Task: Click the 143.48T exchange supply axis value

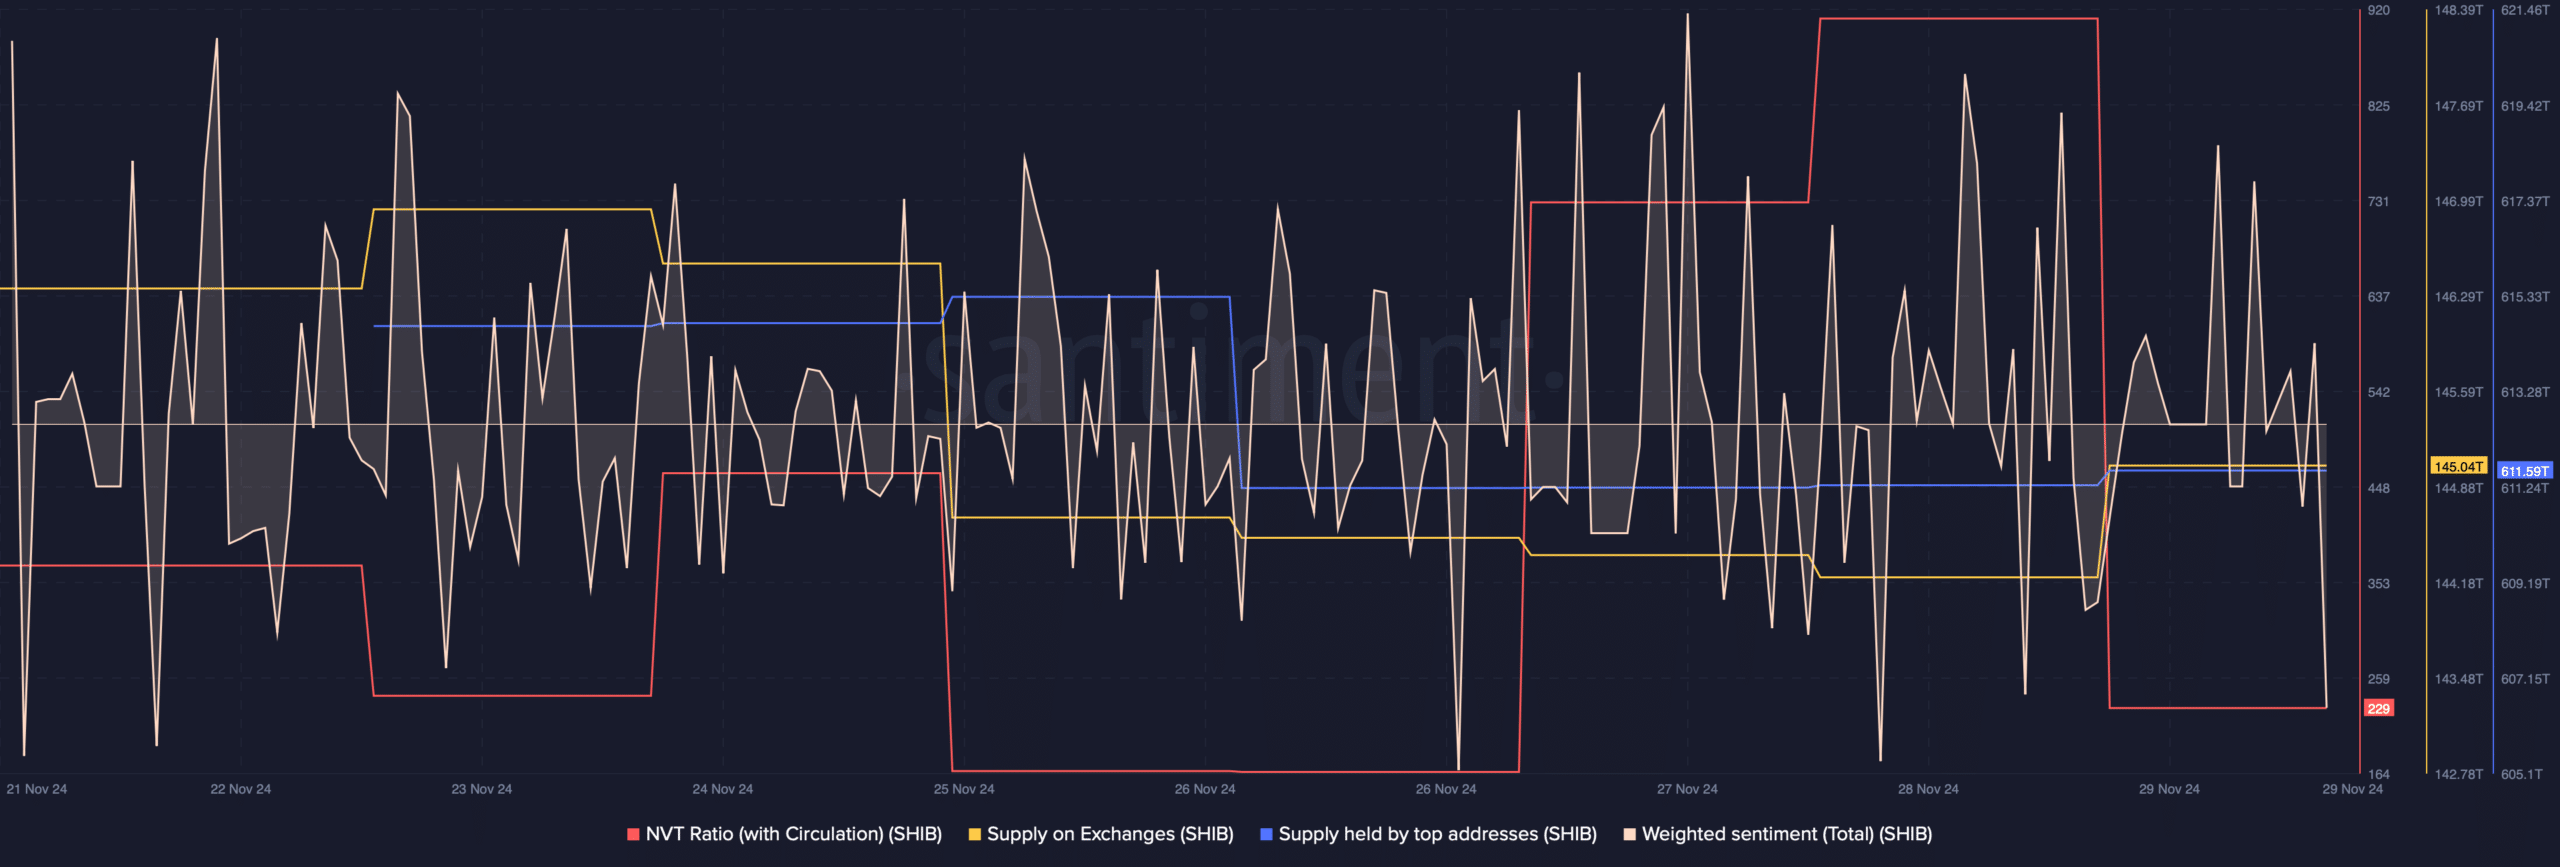Action: (x=2459, y=679)
